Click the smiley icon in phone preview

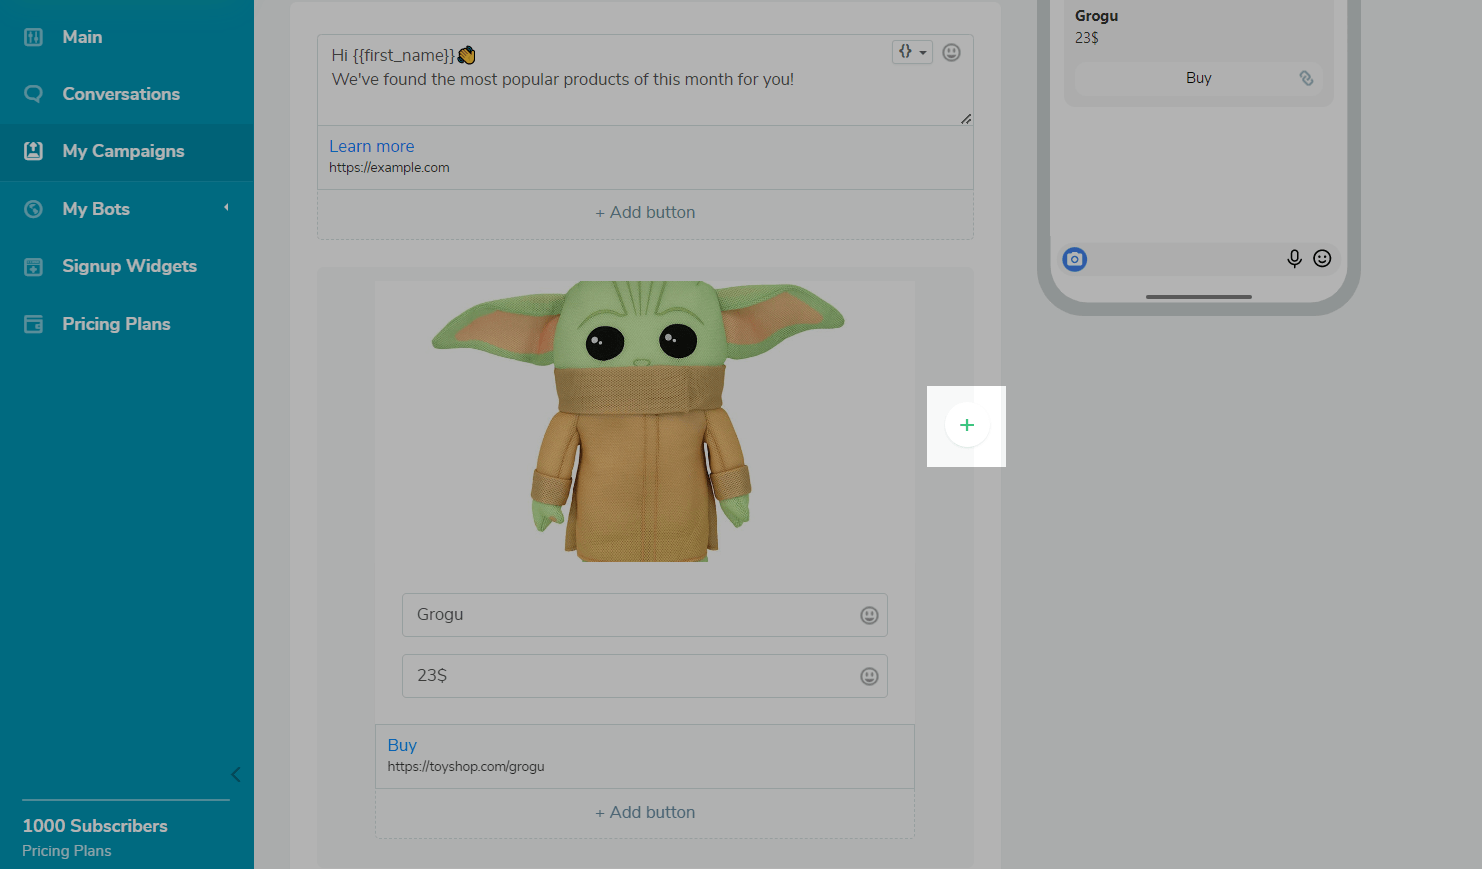click(1322, 259)
